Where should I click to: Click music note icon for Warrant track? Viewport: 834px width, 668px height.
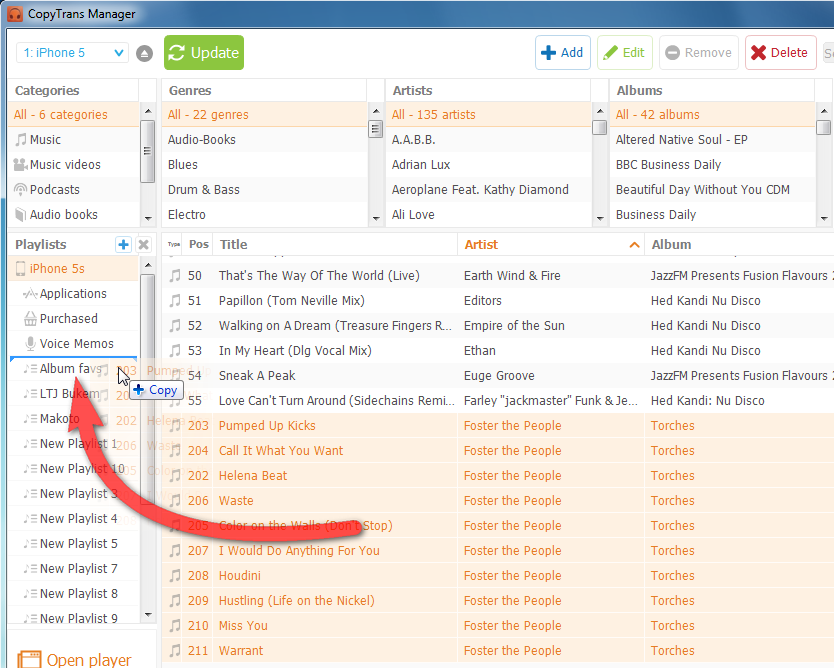[174, 651]
